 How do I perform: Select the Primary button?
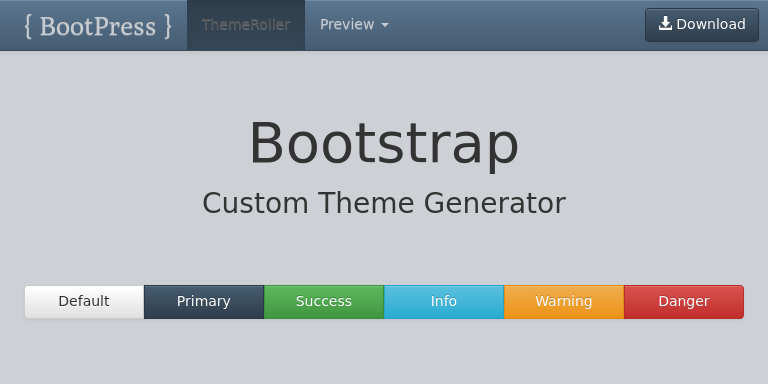tap(204, 302)
